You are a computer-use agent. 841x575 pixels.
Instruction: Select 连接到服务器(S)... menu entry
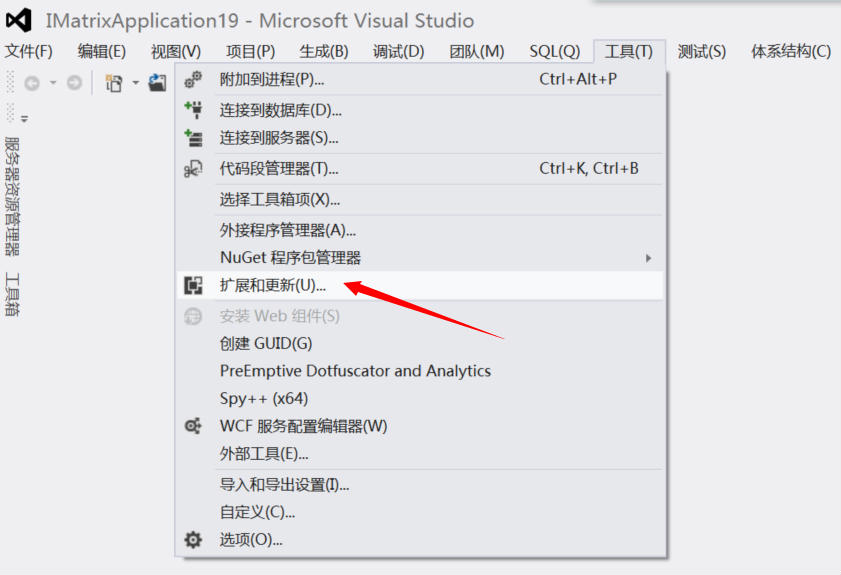coord(421,138)
